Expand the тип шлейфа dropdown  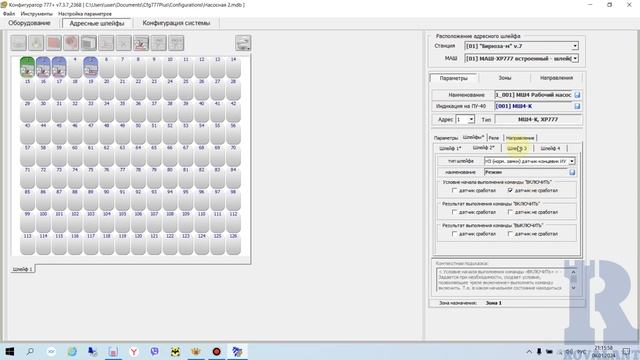point(572,161)
